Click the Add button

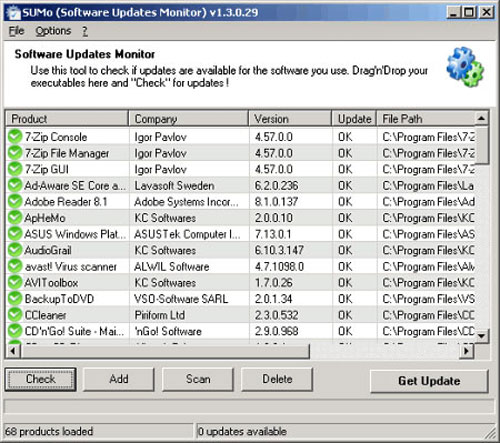pyautogui.click(x=119, y=379)
